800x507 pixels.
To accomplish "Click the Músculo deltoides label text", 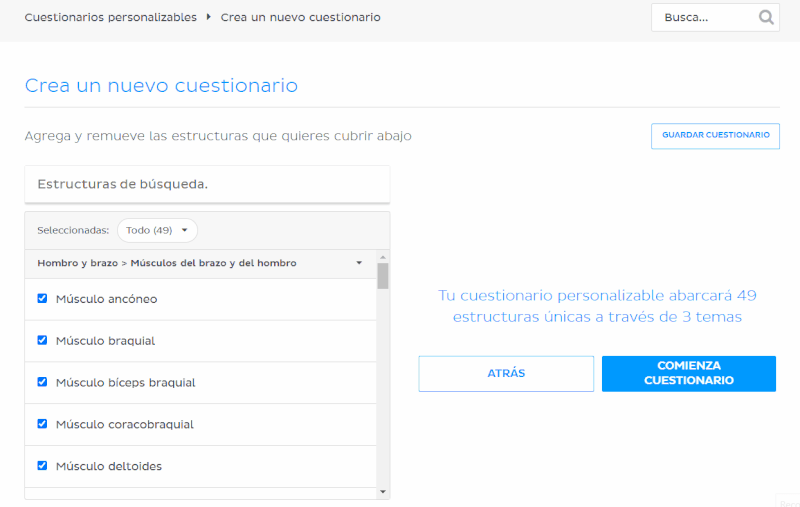I will pyautogui.click(x=109, y=466).
